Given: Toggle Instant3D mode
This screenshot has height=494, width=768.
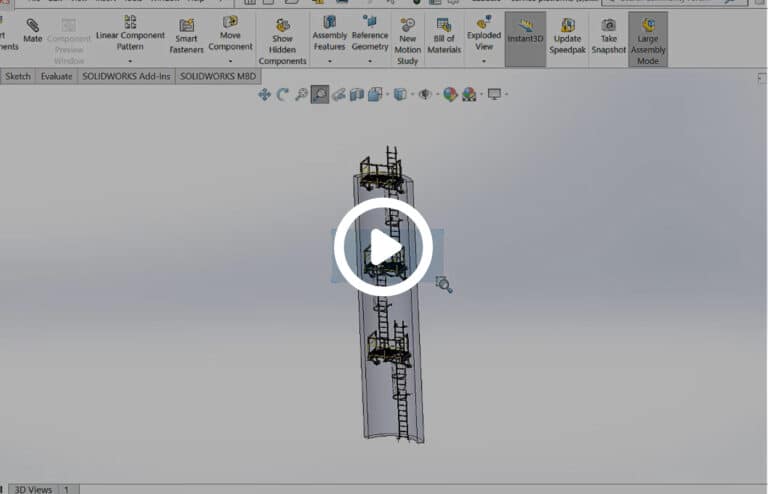Looking at the screenshot, I should tap(525, 36).
